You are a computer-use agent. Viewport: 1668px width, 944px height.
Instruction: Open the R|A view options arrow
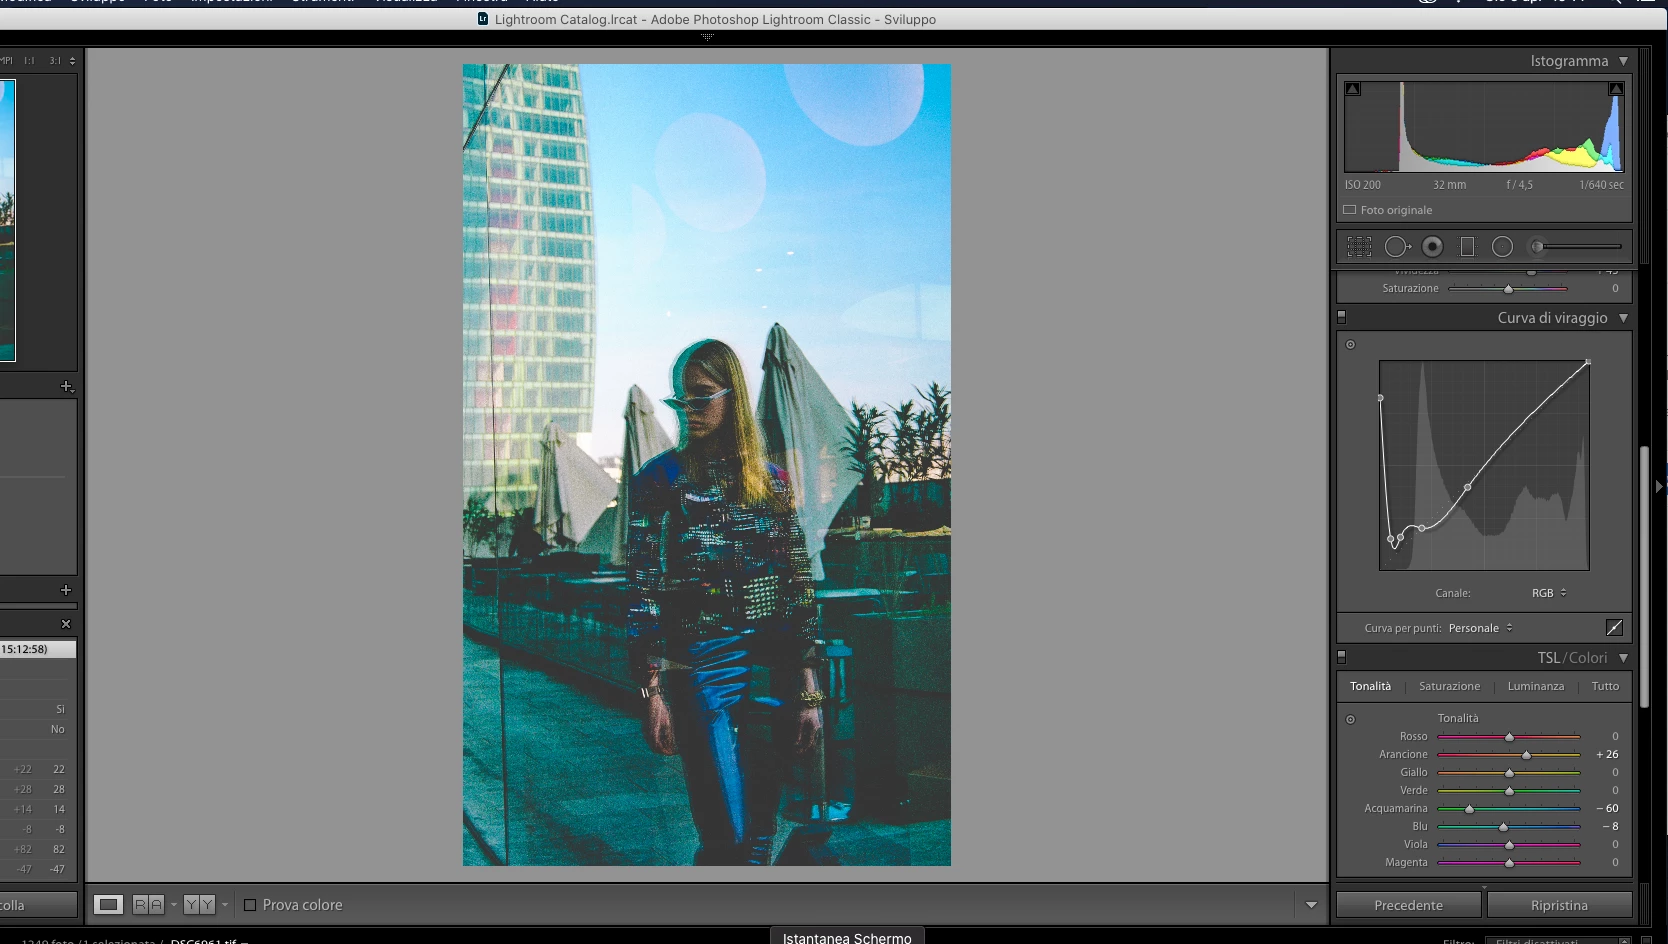coord(174,905)
